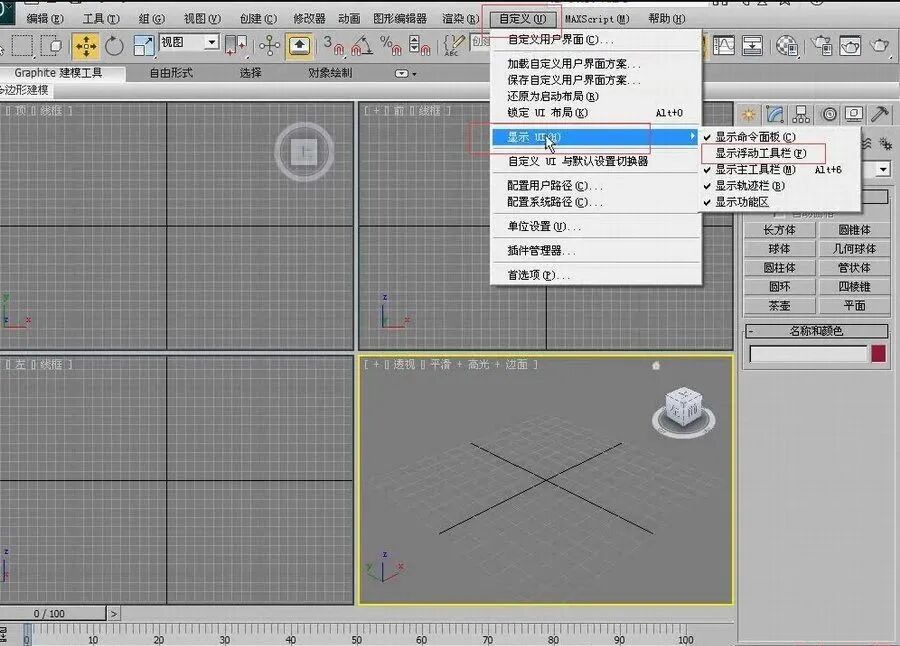Activate the Select and Rotate tool

[114, 46]
